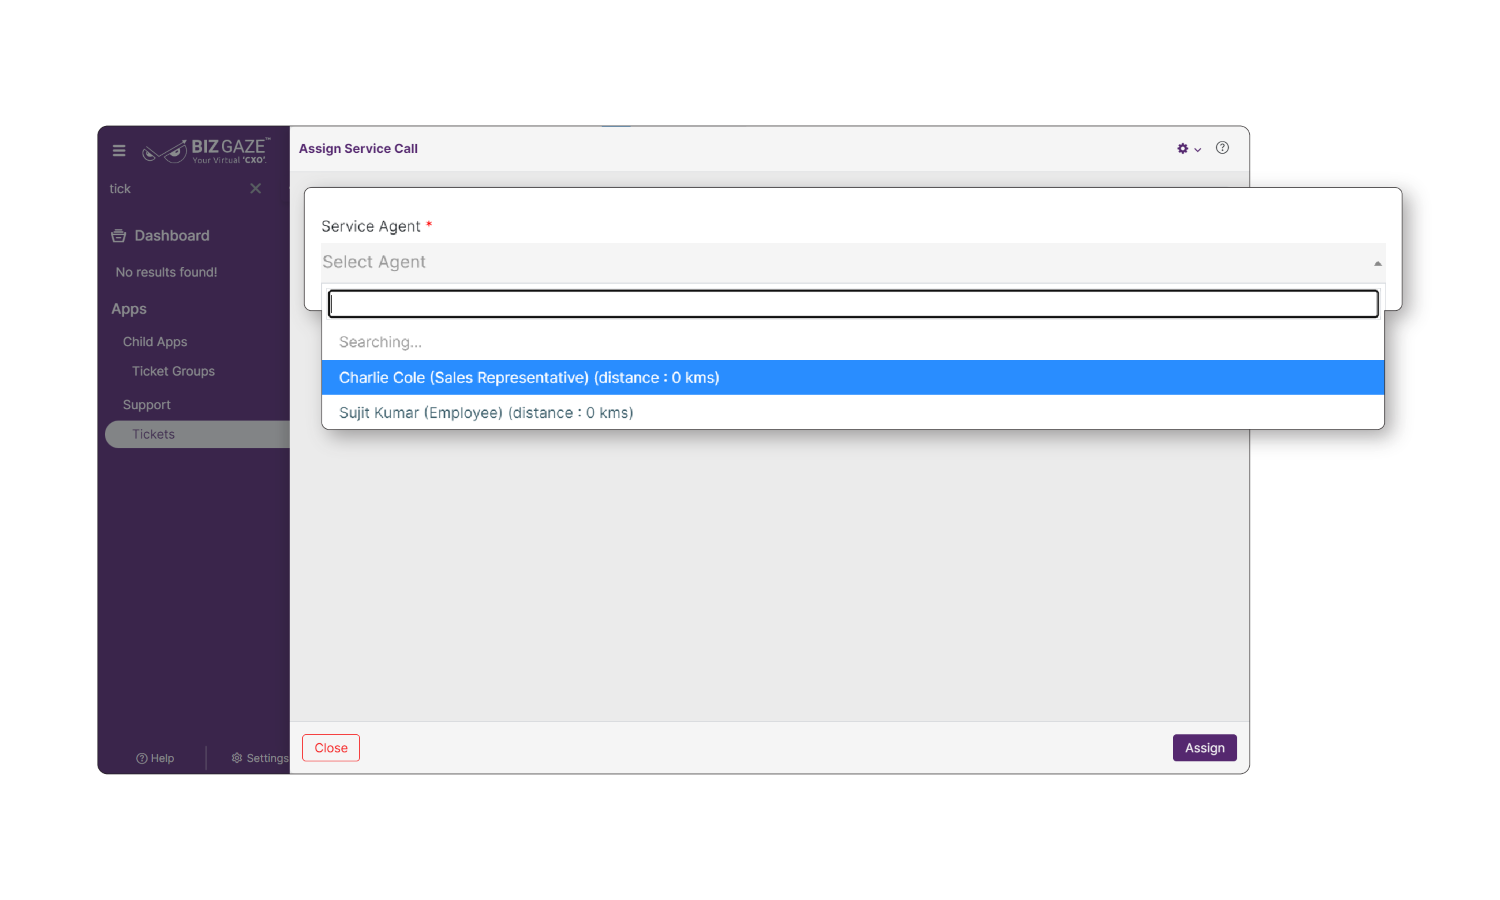Click the sidebar search field containing 'tick'
The image size is (1500, 900).
pos(175,189)
